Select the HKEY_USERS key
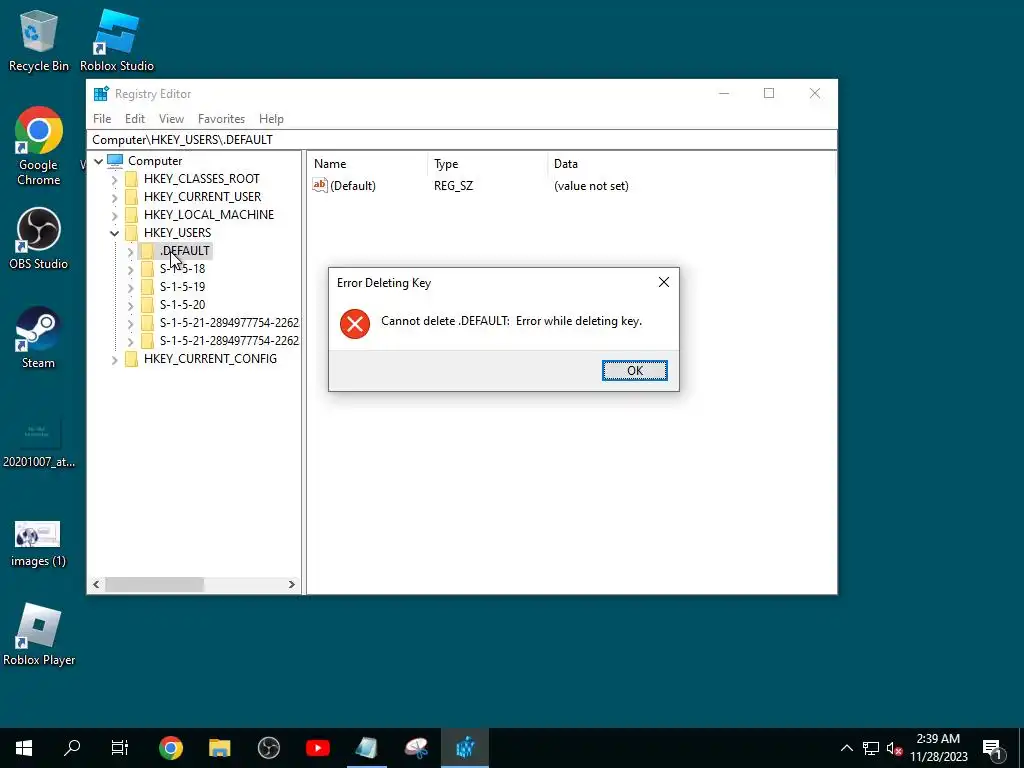Viewport: 1024px width, 768px height. (x=177, y=232)
